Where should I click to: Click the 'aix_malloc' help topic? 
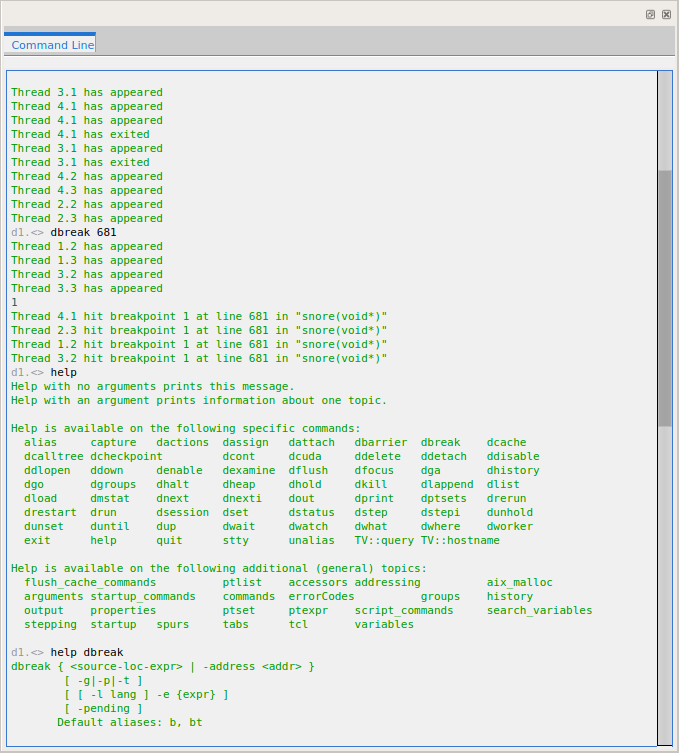coord(519,582)
